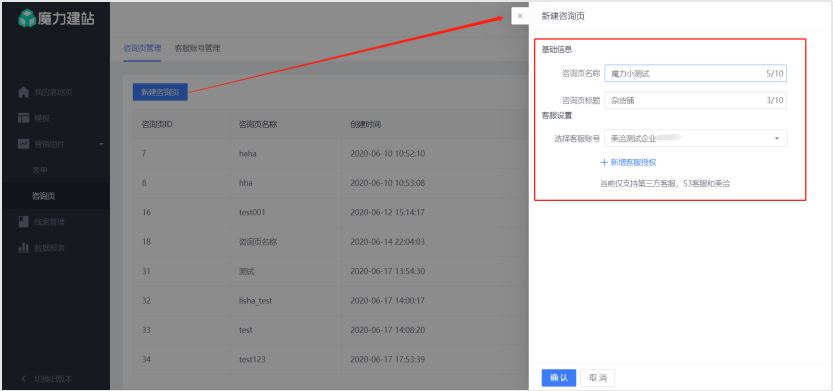833x391 pixels.
Task: Click the 营销组件 chart icon
Action: coord(23,144)
